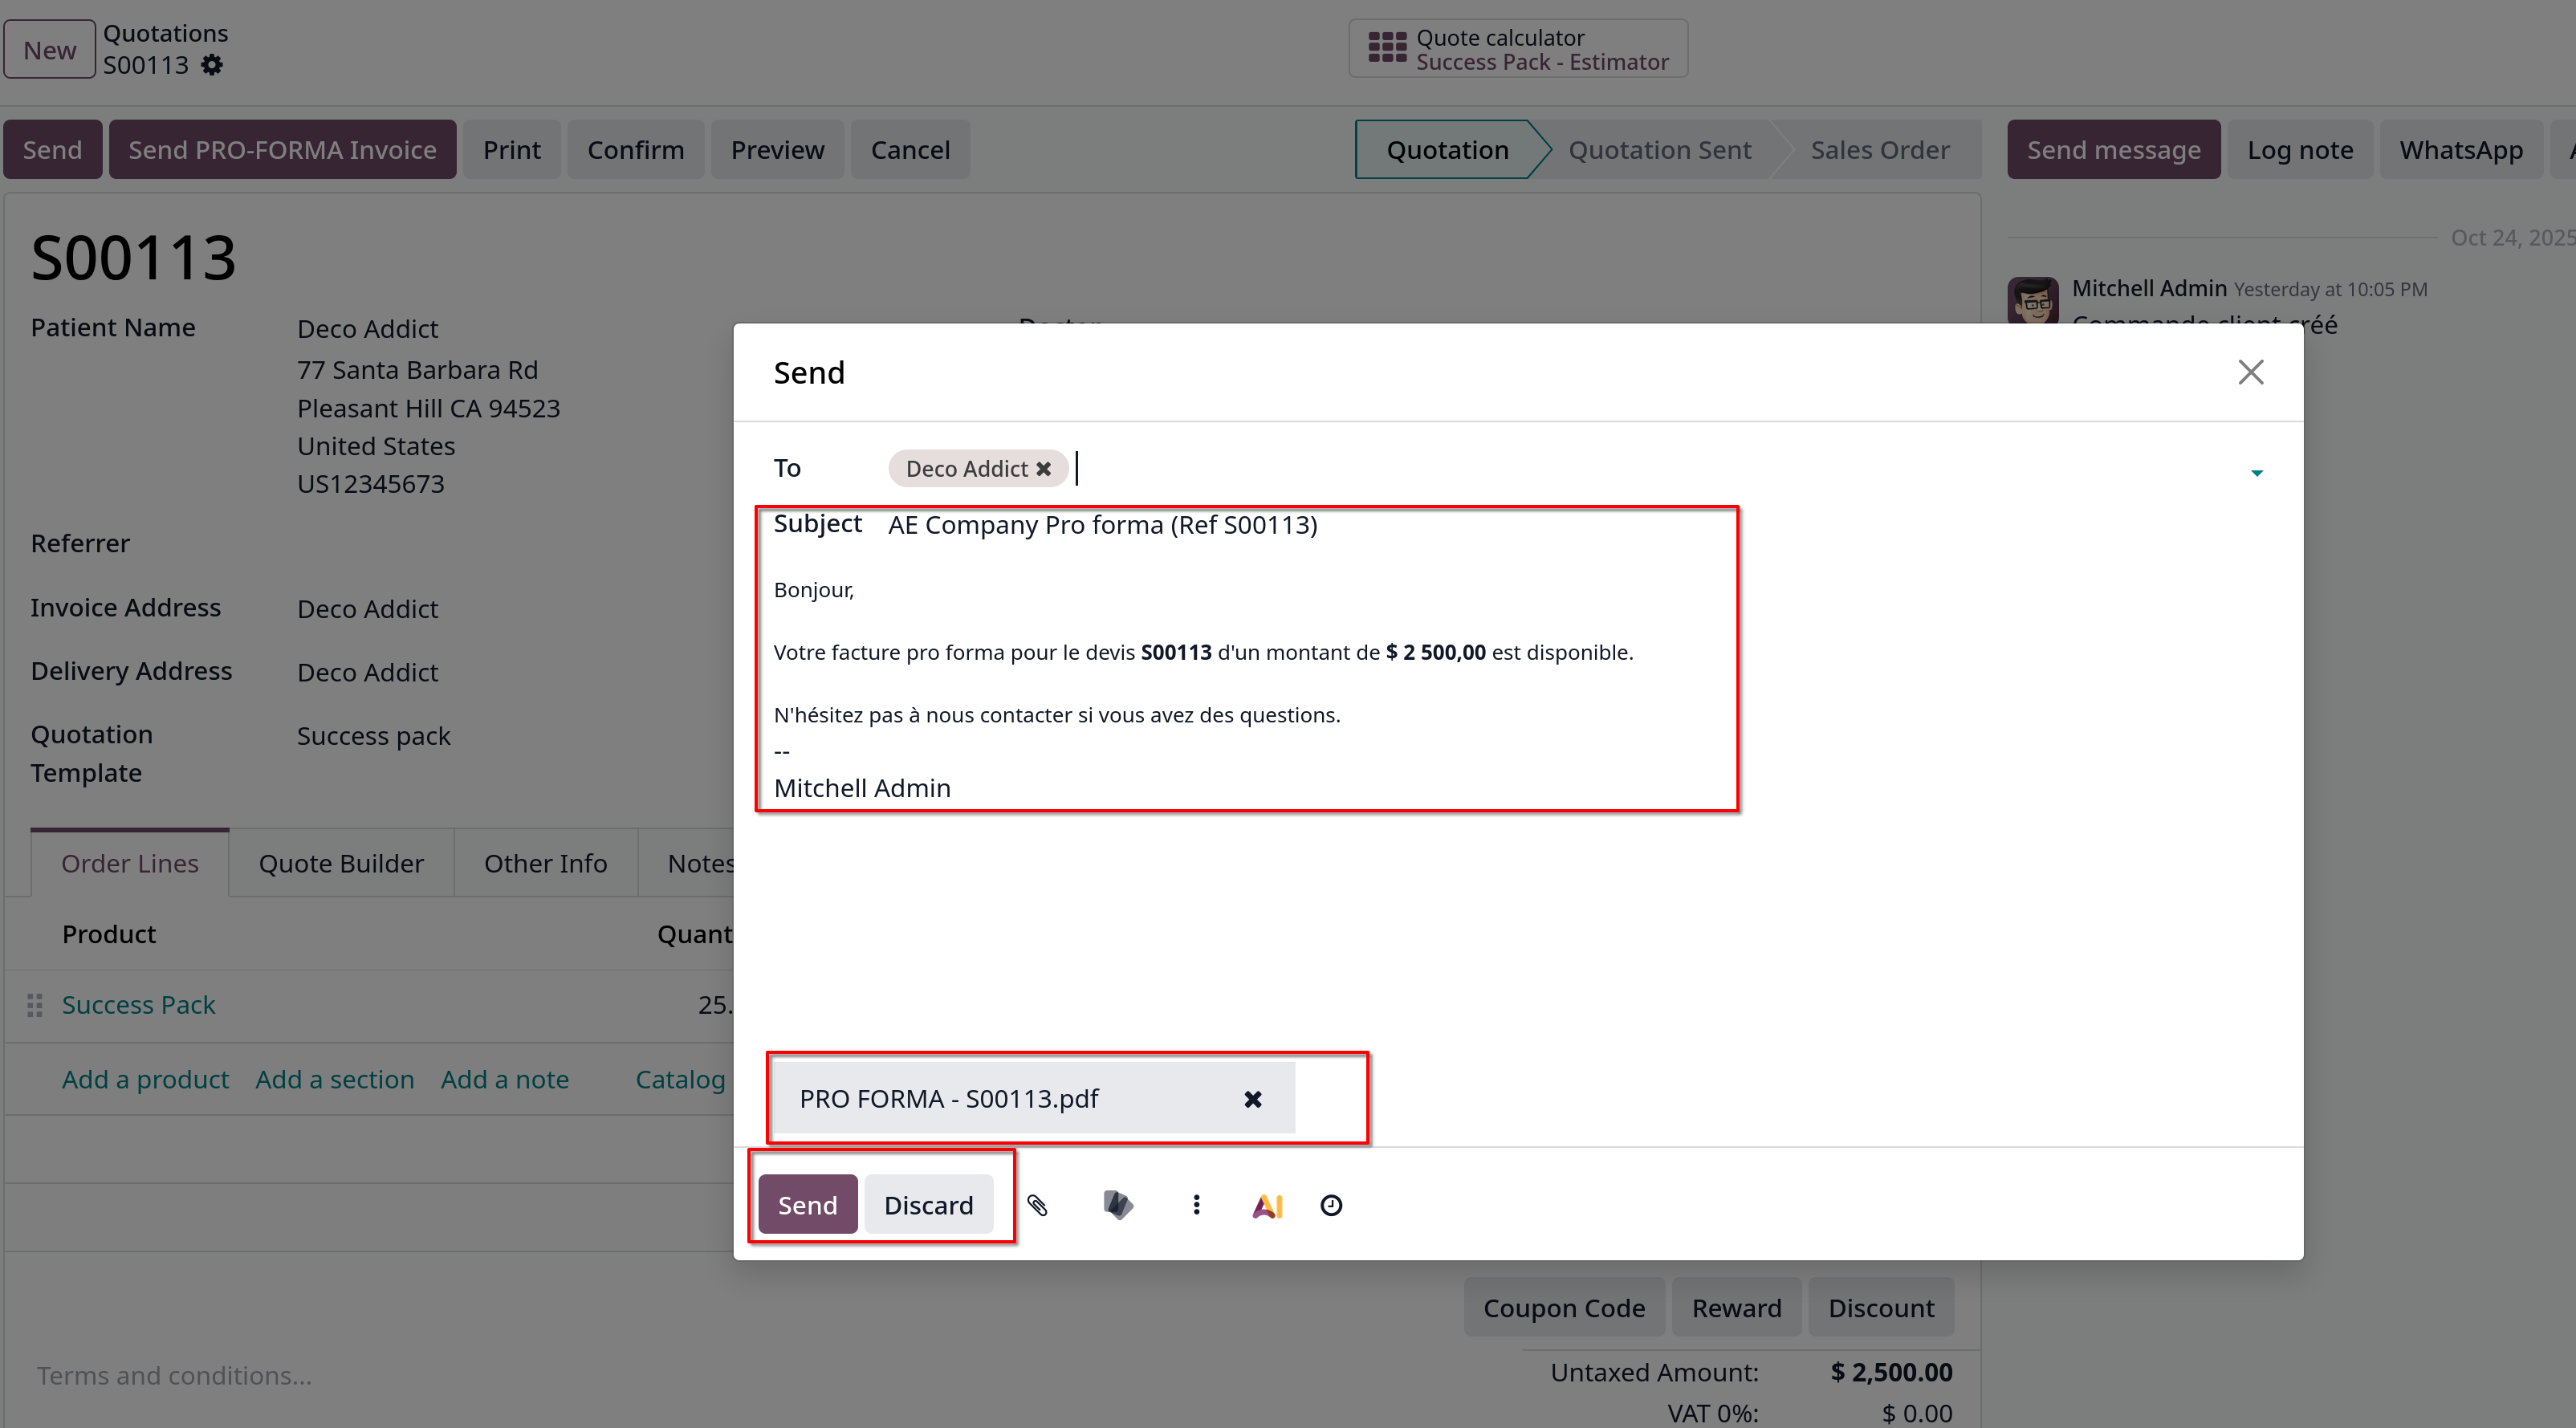Viewport: 2576px width, 1428px height.
Task: Open the template cards icon in dialog footer
Action: point(1117,1205)
